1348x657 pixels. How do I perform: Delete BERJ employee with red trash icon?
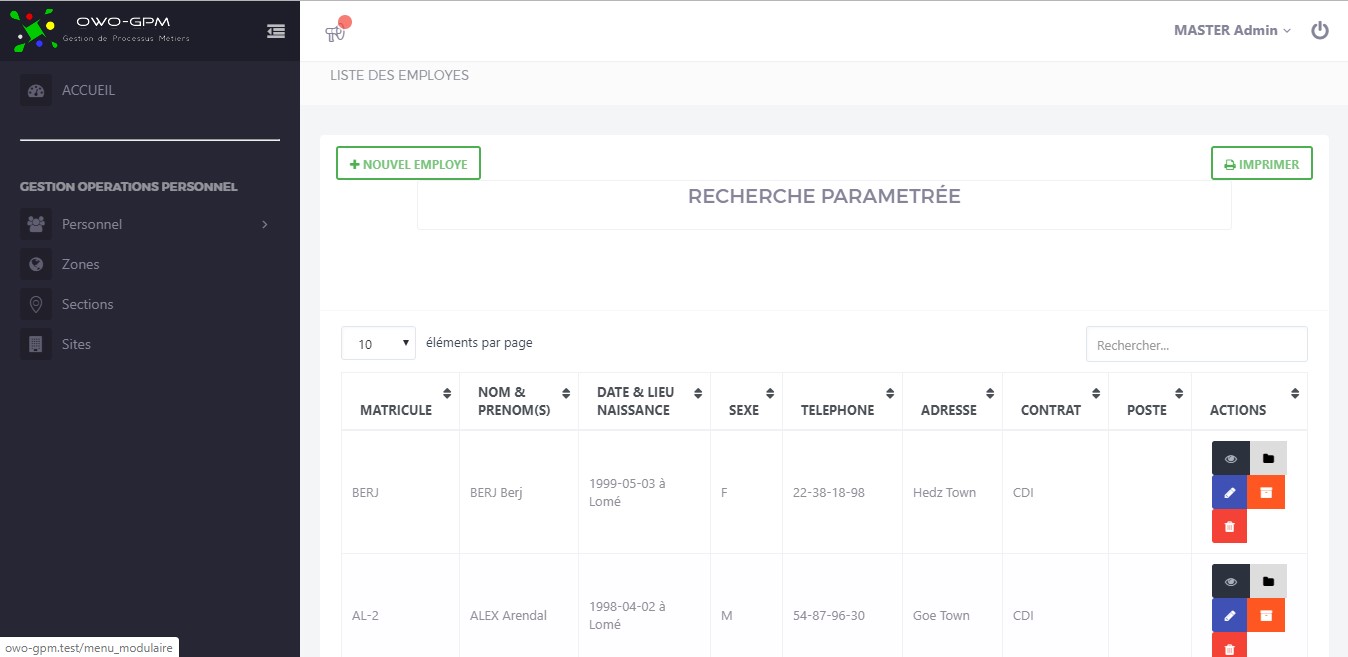coord(1229,526)
